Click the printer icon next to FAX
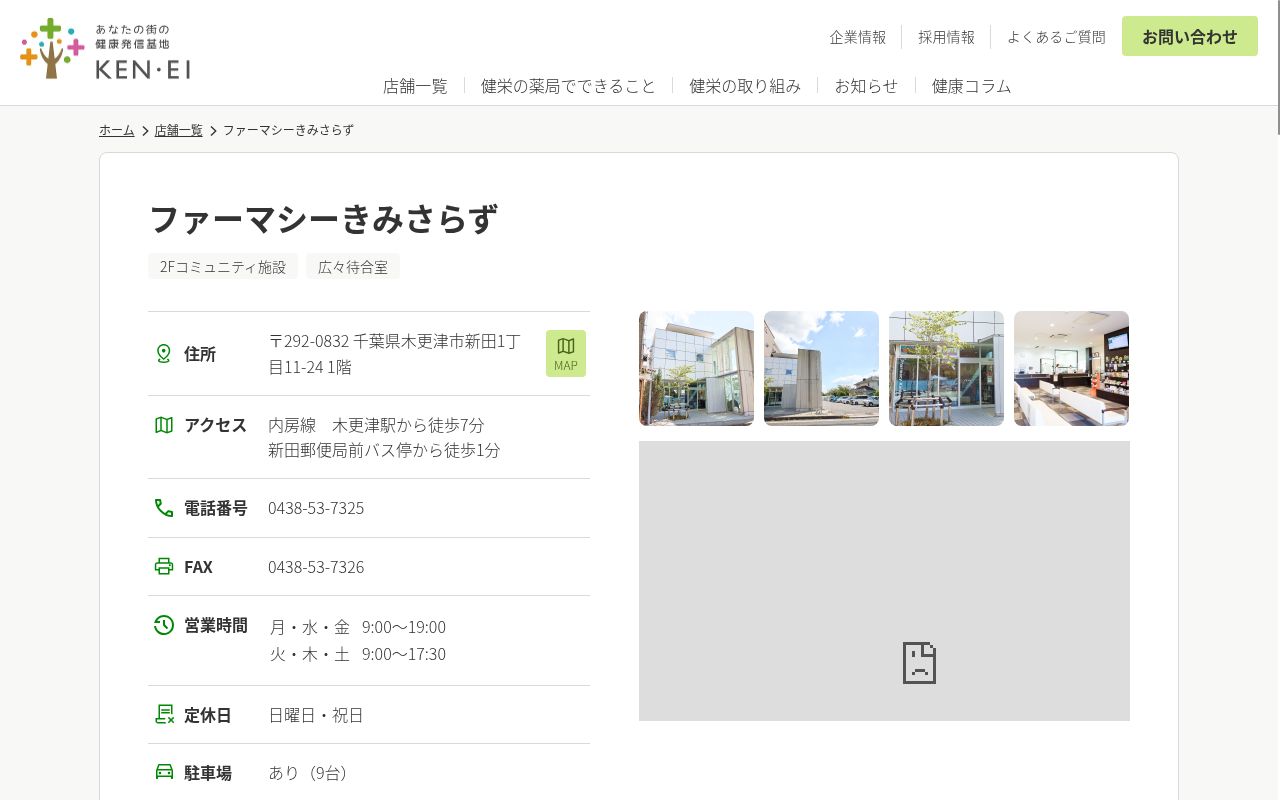 [164, 566]
